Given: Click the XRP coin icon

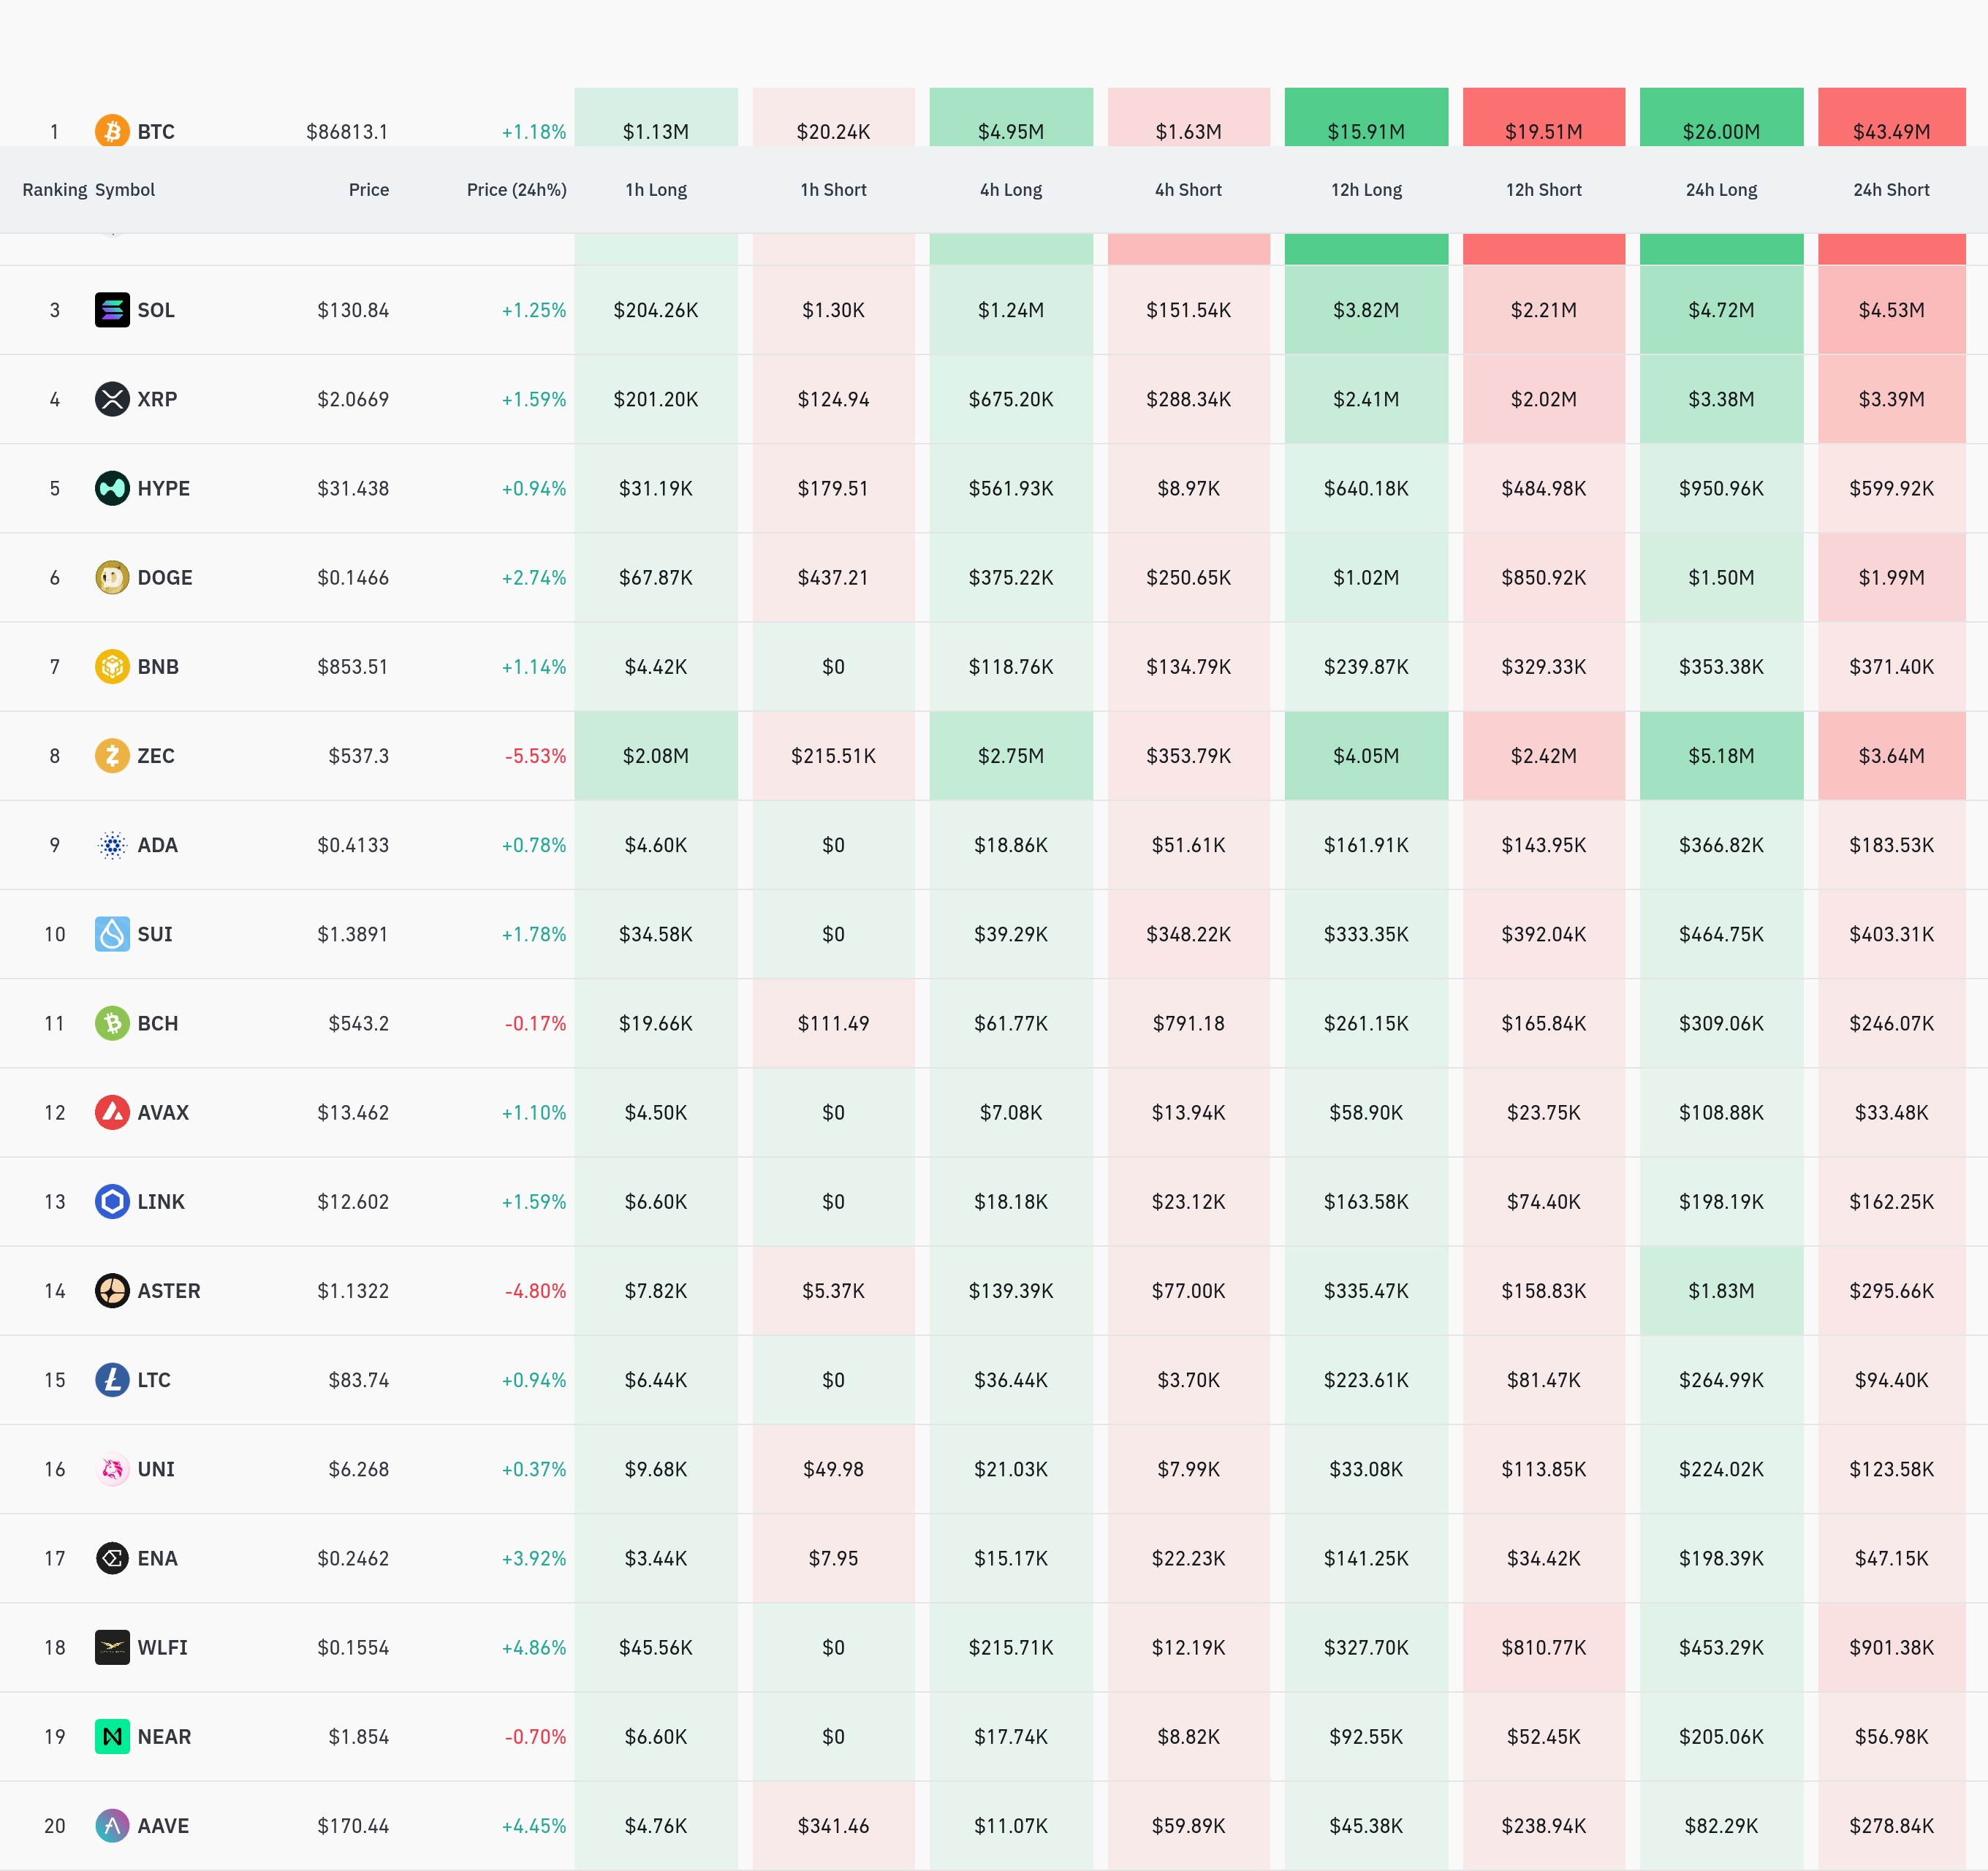Looking at the screenshot, I should (x=112, y=399).
